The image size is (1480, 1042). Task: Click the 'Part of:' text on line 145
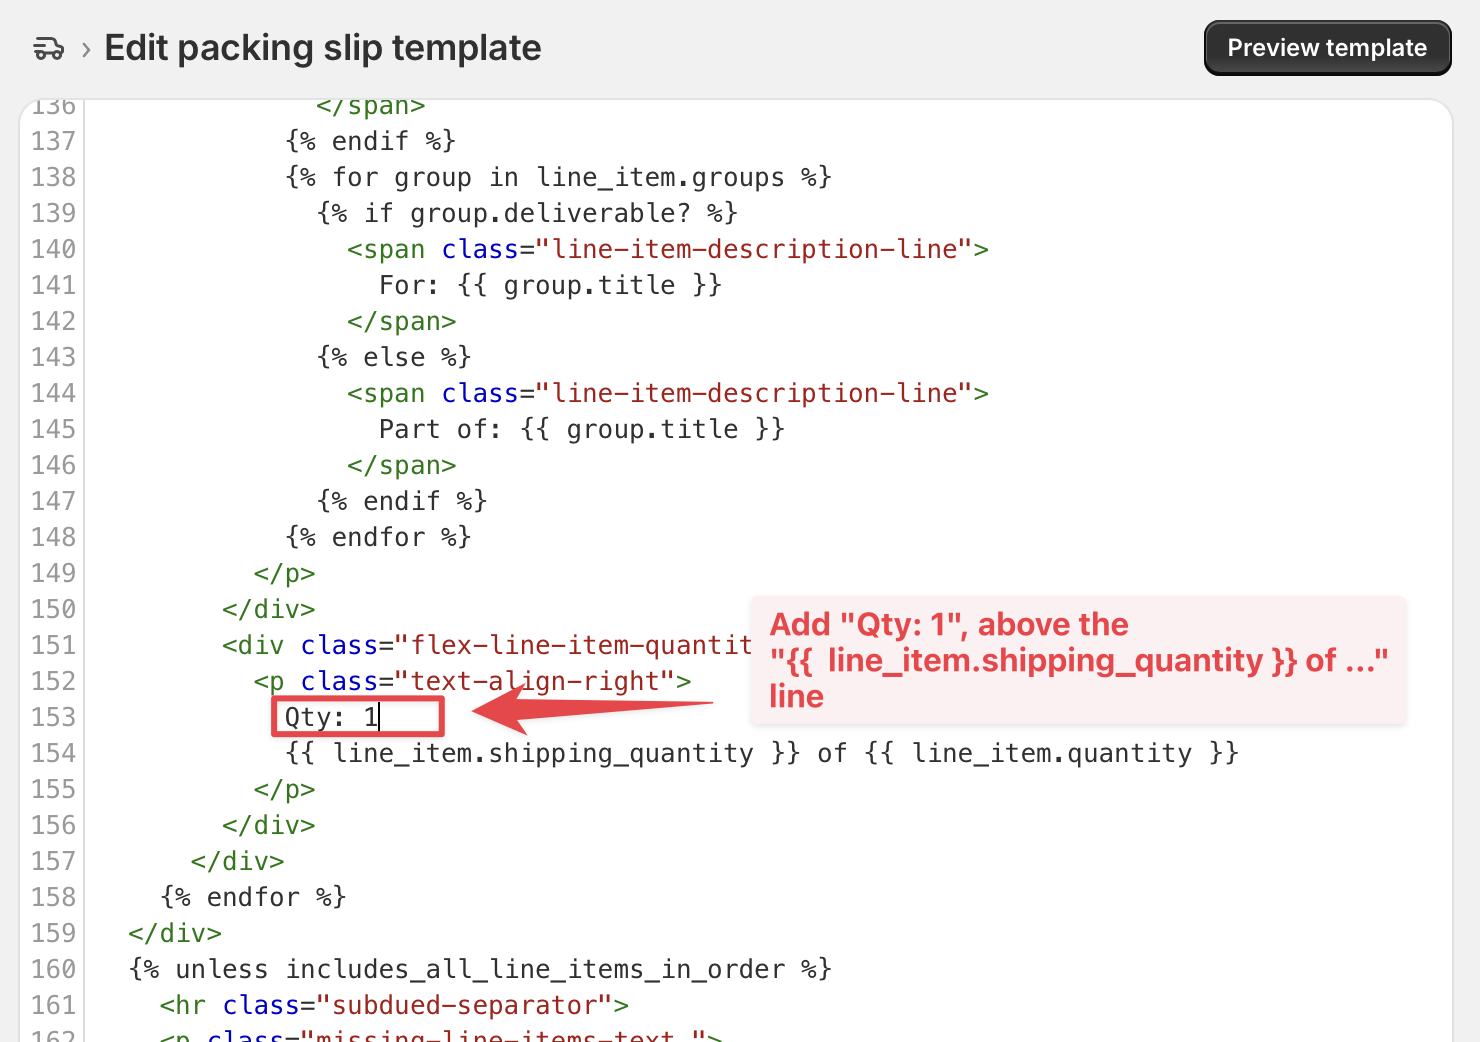tap(438, 429)
